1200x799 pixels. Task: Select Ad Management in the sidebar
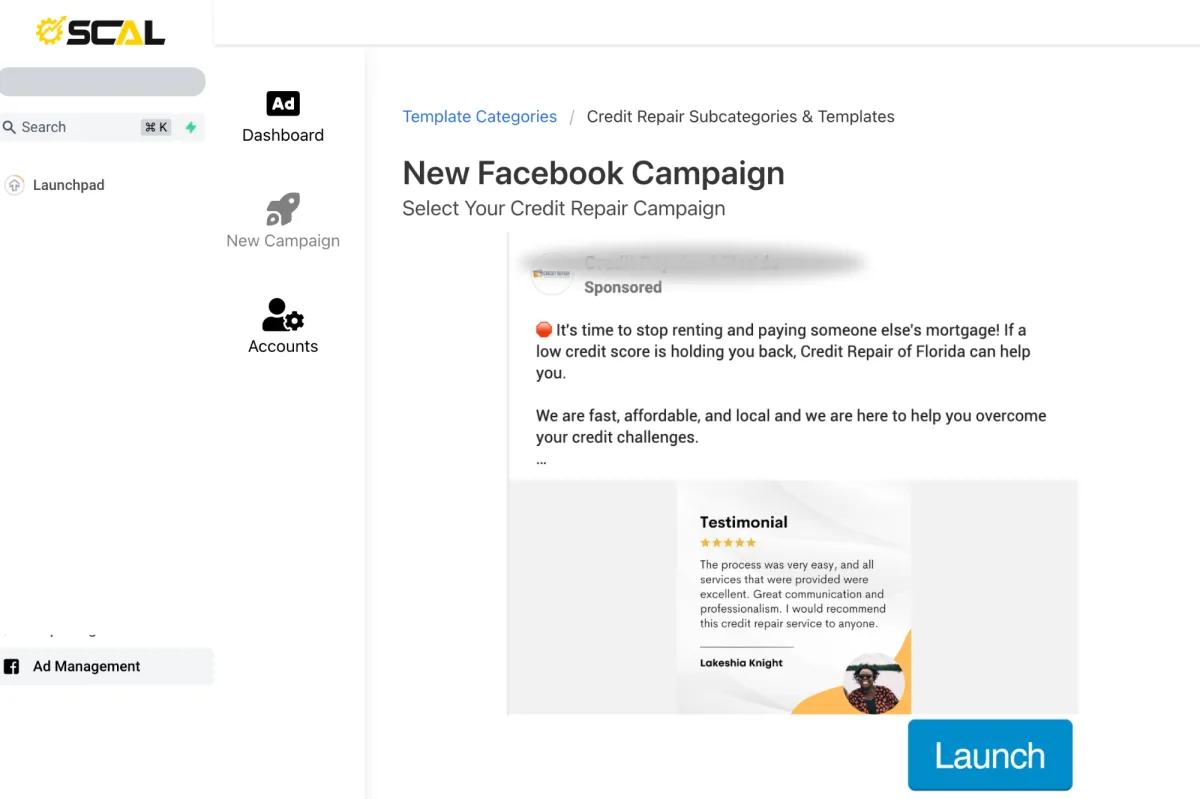pyautogui.click(x=86, y=666)
